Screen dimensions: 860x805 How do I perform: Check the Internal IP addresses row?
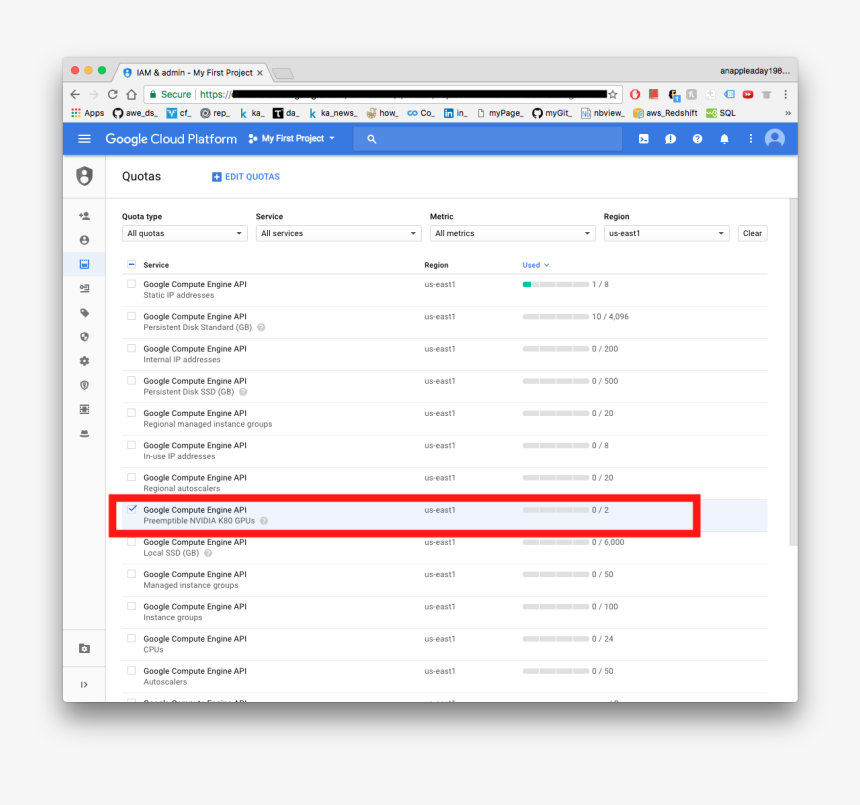point(131,348)
